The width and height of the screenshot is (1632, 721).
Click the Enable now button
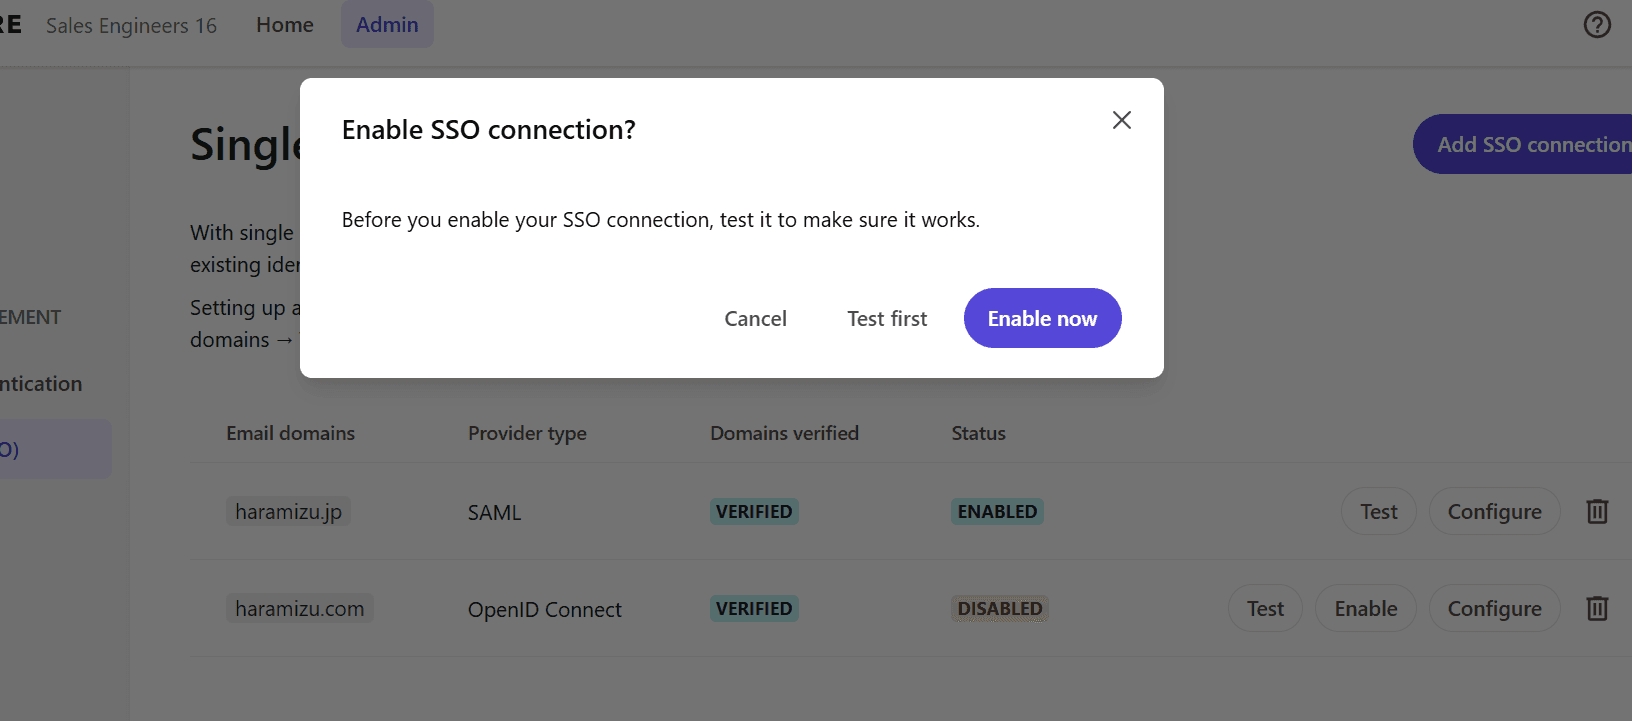1042,318
